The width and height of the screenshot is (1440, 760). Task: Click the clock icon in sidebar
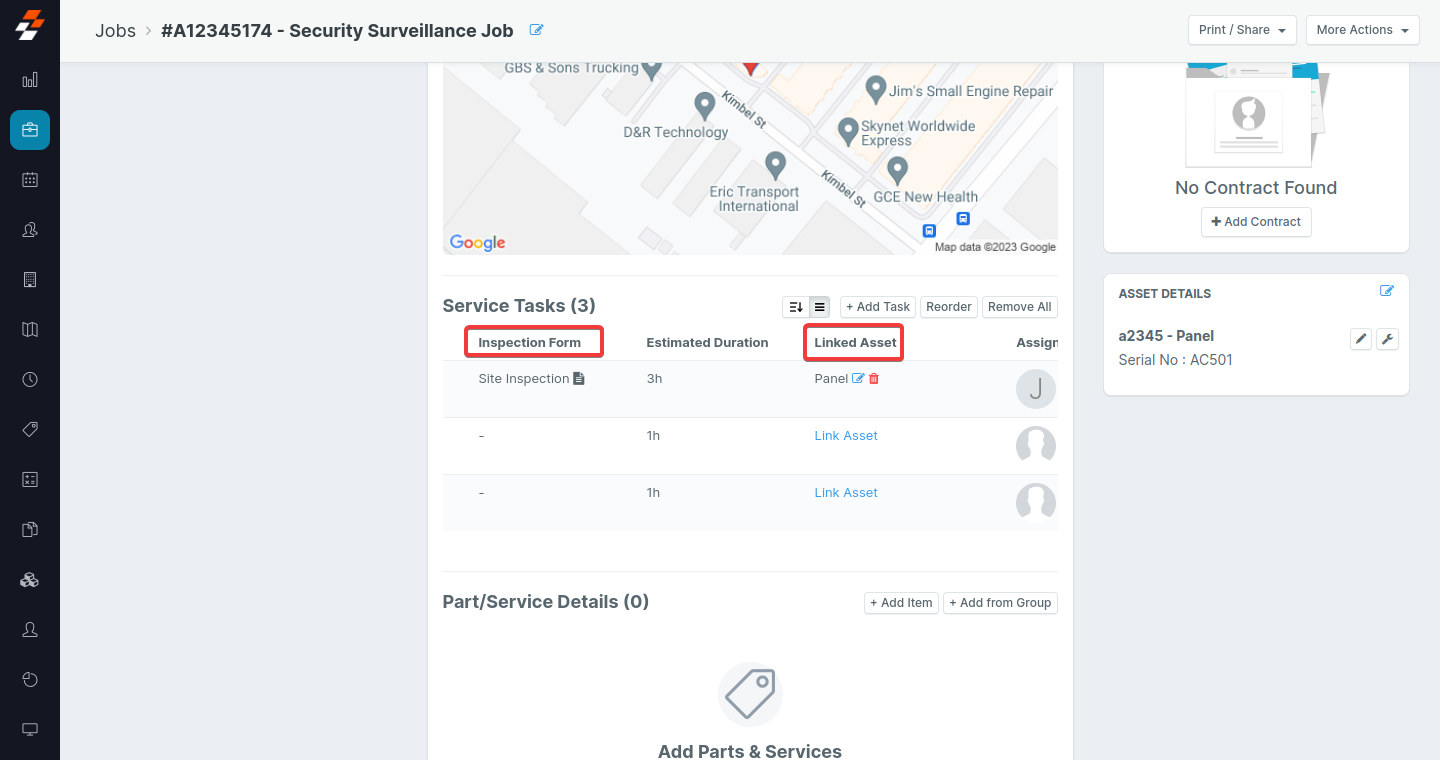(30, 380)
